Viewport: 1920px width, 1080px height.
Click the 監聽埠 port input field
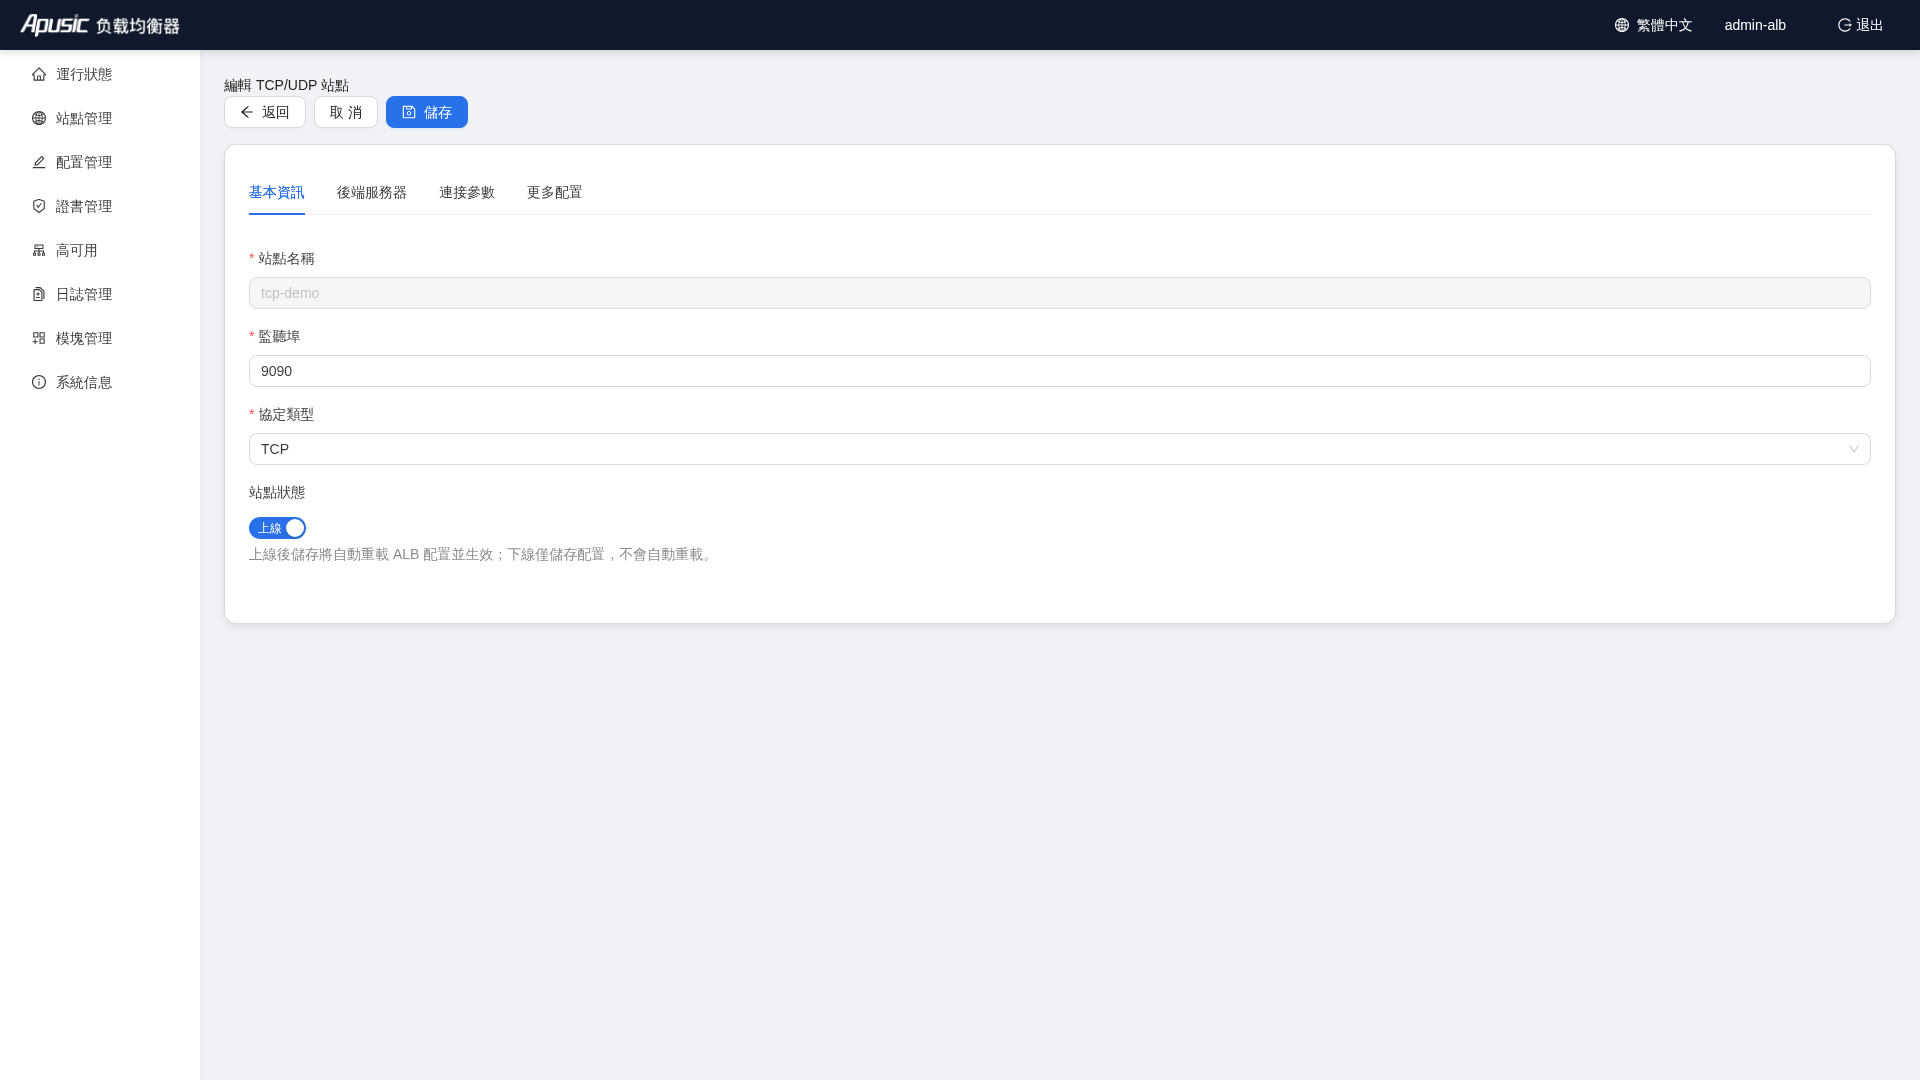pos(1059,371)
